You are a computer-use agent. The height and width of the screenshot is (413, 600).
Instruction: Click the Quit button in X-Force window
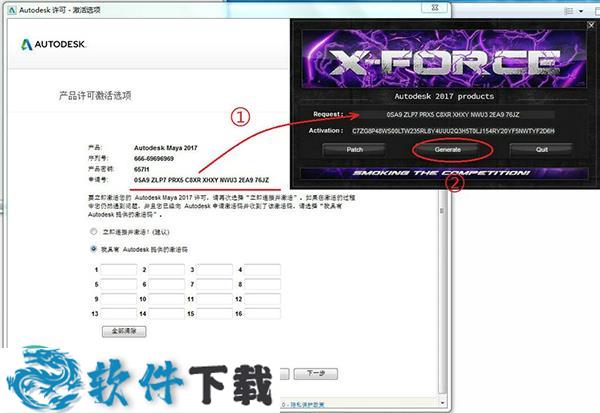pos(541,149)
